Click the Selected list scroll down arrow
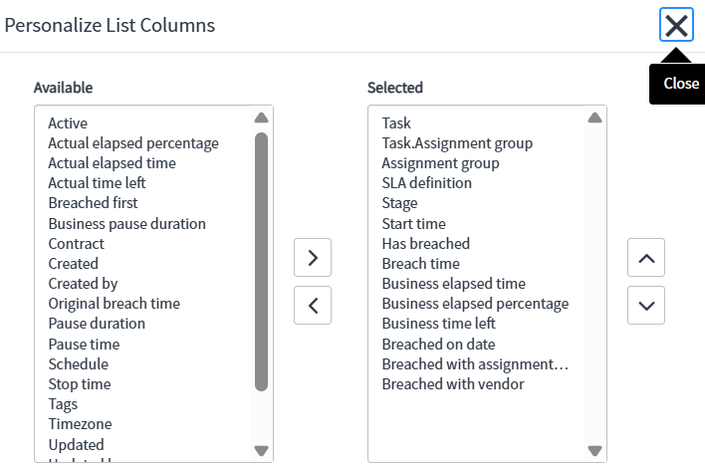 595,450
